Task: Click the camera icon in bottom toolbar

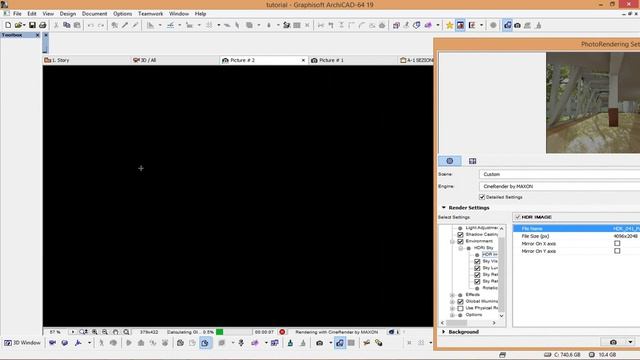Action: (320, 343)
